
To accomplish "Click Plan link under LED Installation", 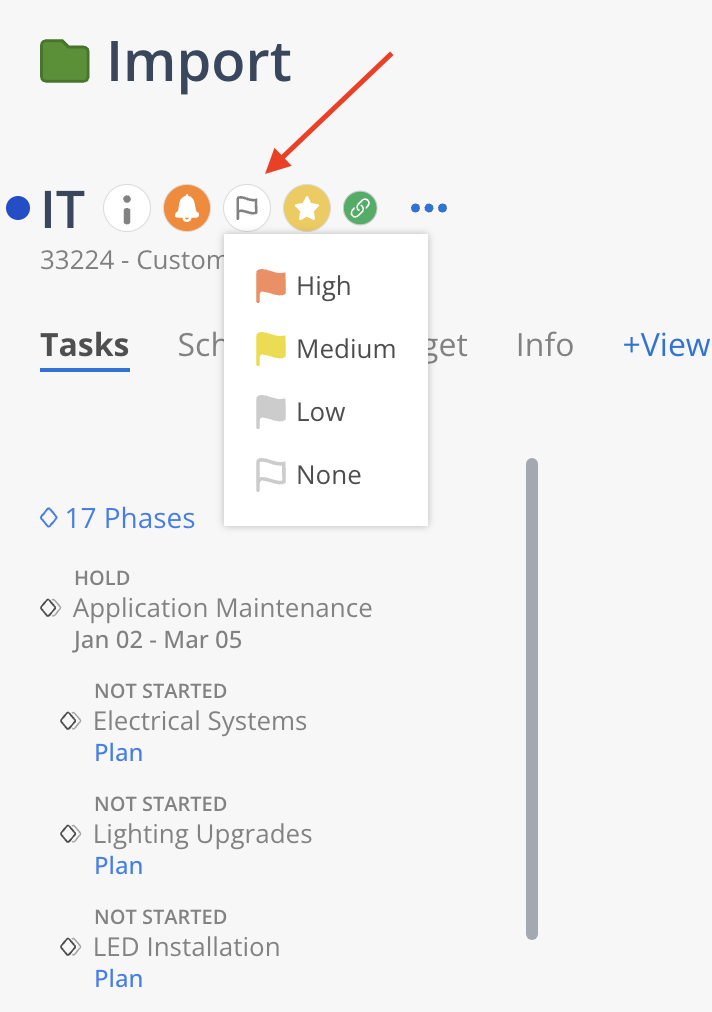I will point(119,979).
